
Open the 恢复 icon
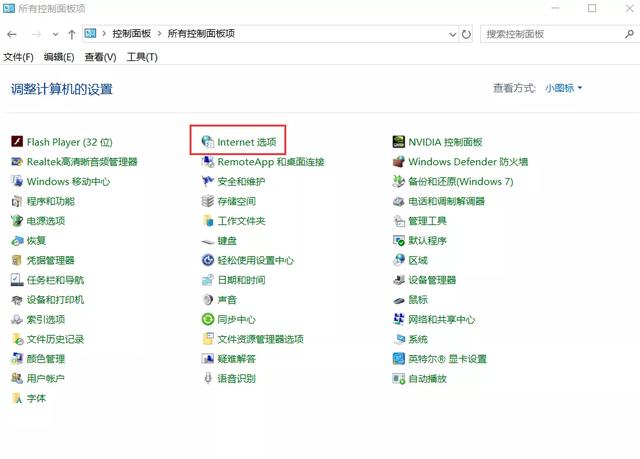click(17, 240)
